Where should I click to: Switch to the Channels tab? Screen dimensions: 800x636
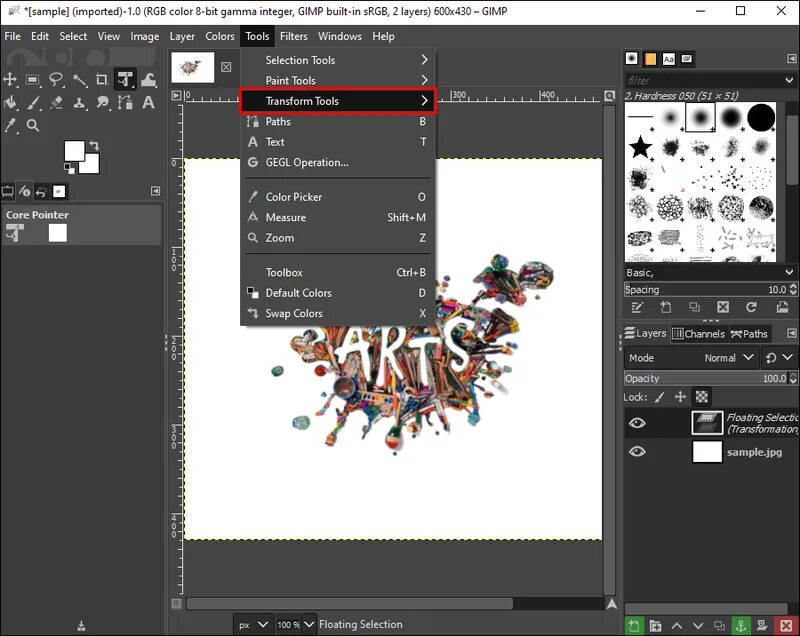pos(698,334)
